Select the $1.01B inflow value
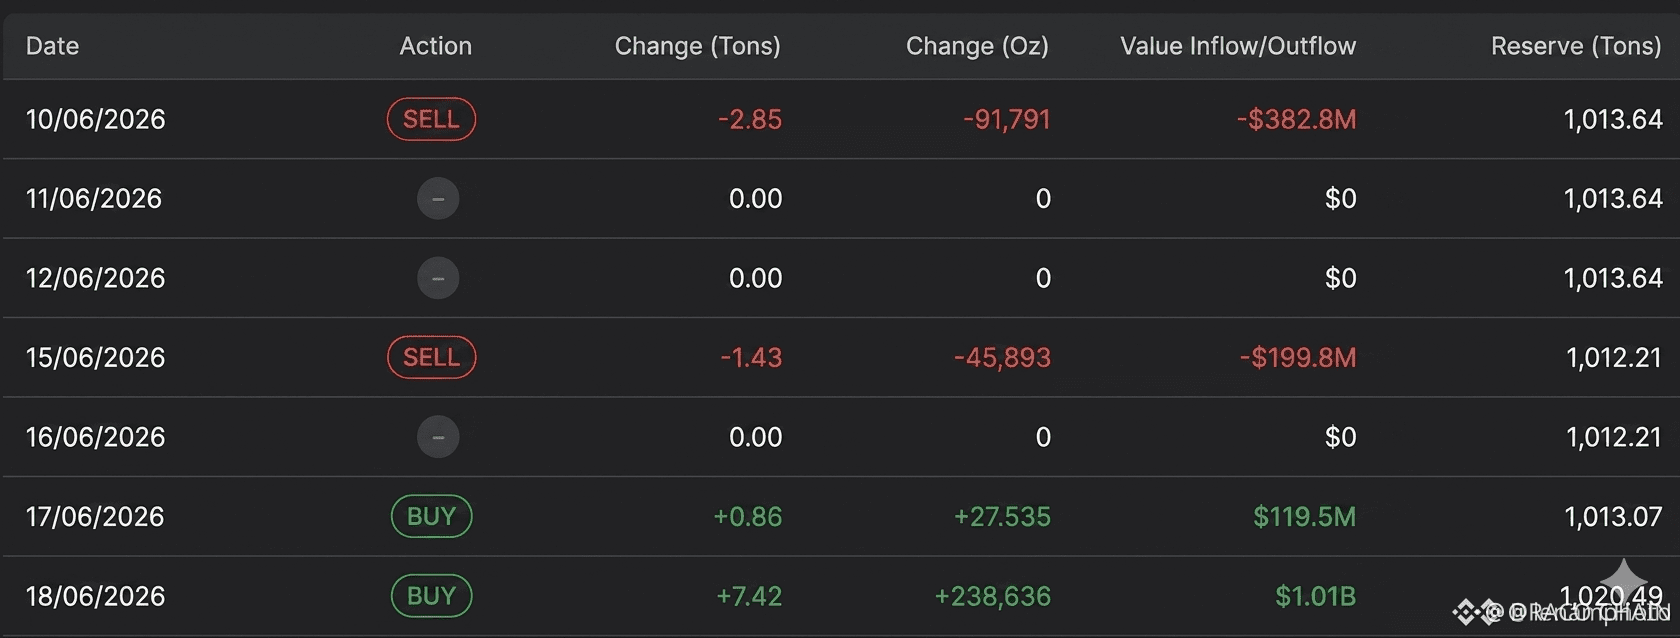 (x=1315, y=596)
